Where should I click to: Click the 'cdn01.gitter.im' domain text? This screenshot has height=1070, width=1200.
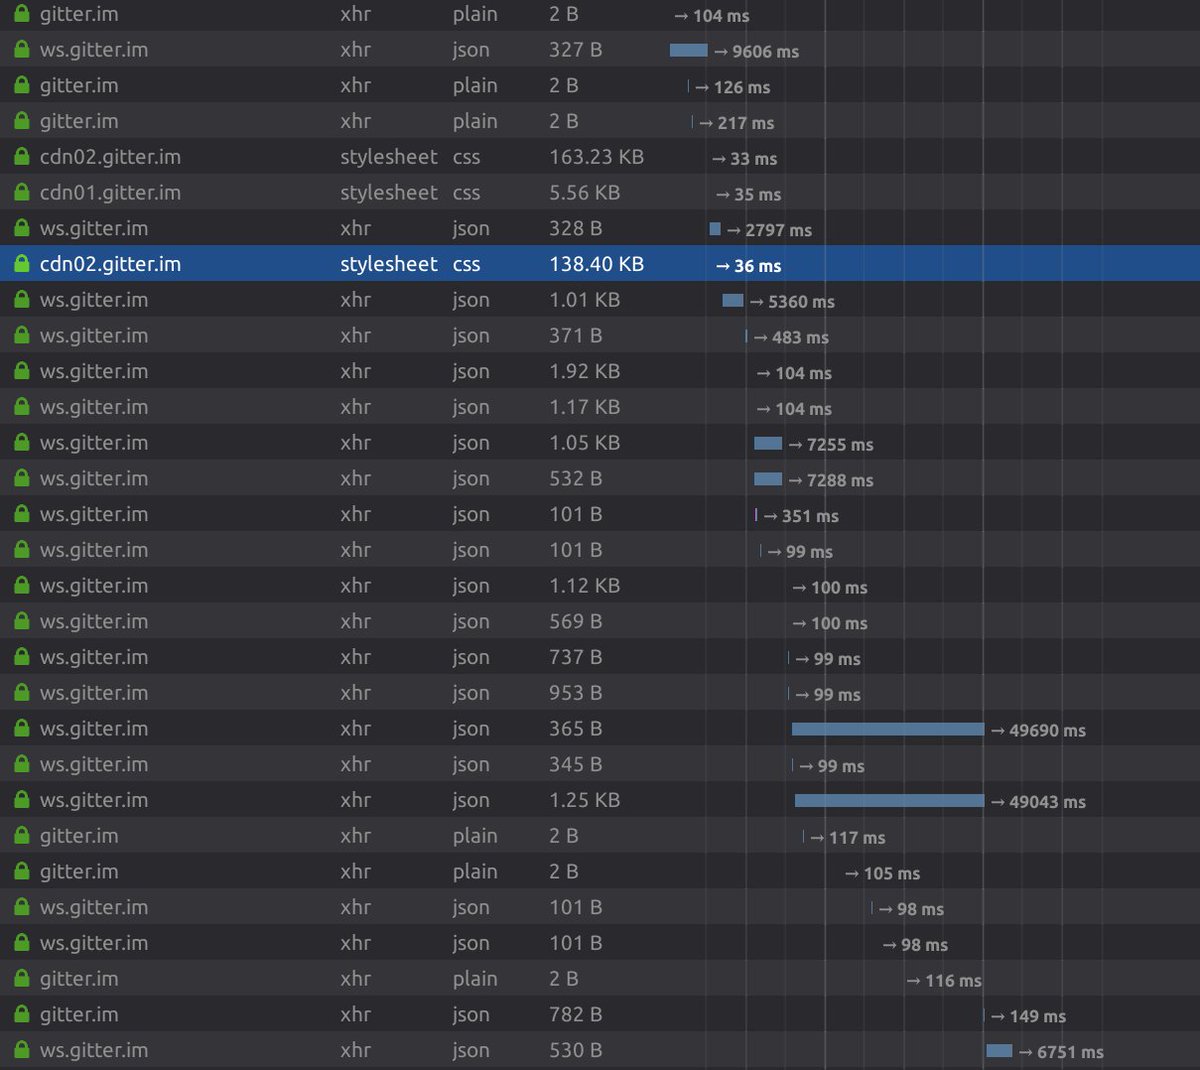click(x=110, y=192)
